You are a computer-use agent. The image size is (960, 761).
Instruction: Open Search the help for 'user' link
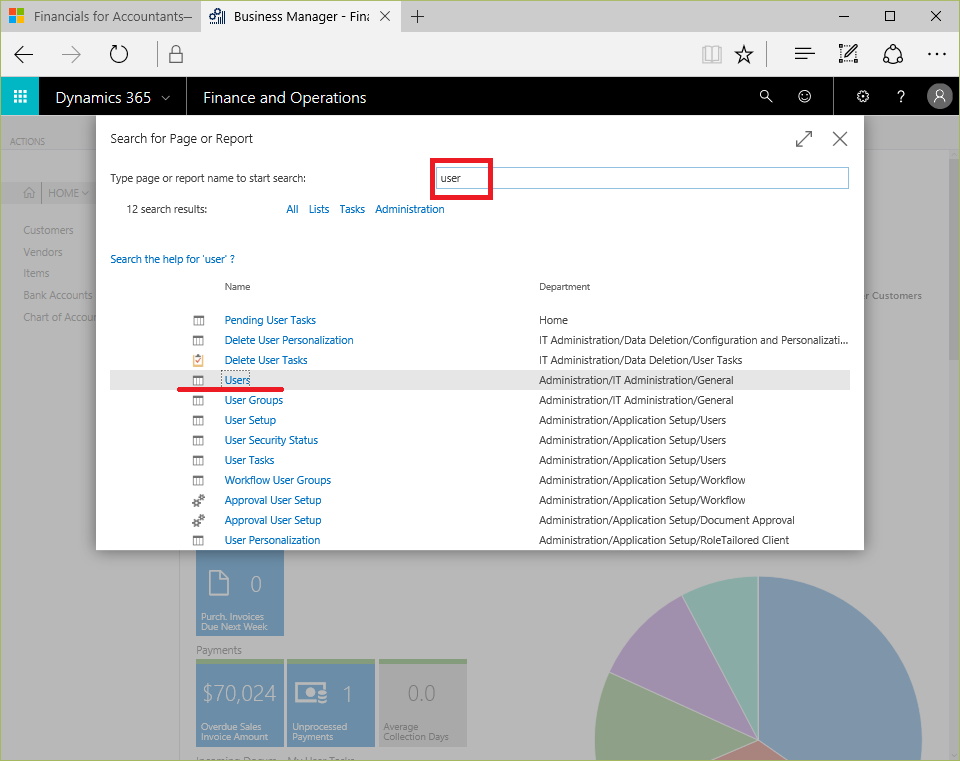point(172,259)
